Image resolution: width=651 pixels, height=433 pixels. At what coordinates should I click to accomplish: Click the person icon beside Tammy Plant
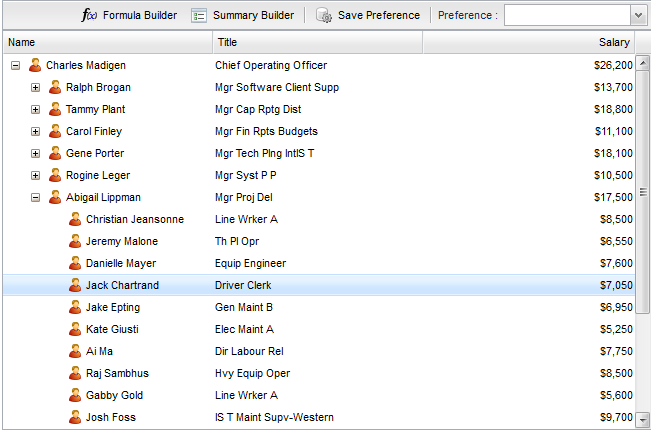click(55, 109)
